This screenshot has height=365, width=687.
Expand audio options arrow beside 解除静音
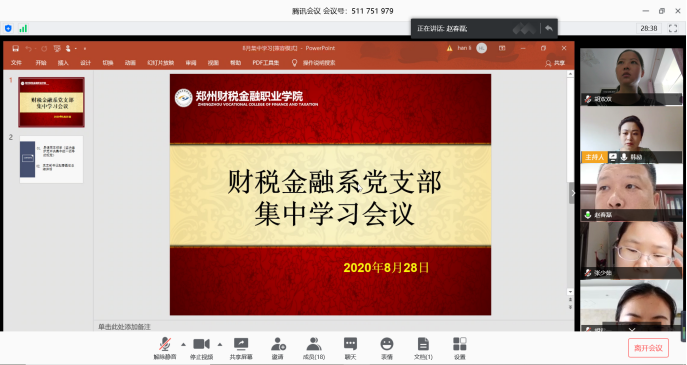click(x=183, y=344)
